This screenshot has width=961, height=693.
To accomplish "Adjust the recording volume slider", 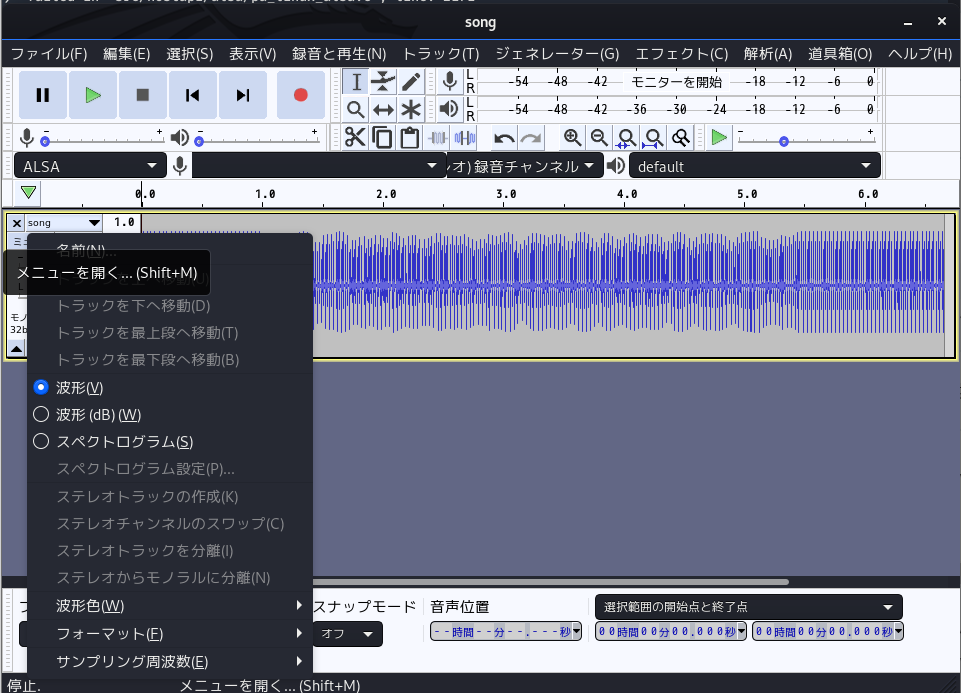I will pos(102,140).
